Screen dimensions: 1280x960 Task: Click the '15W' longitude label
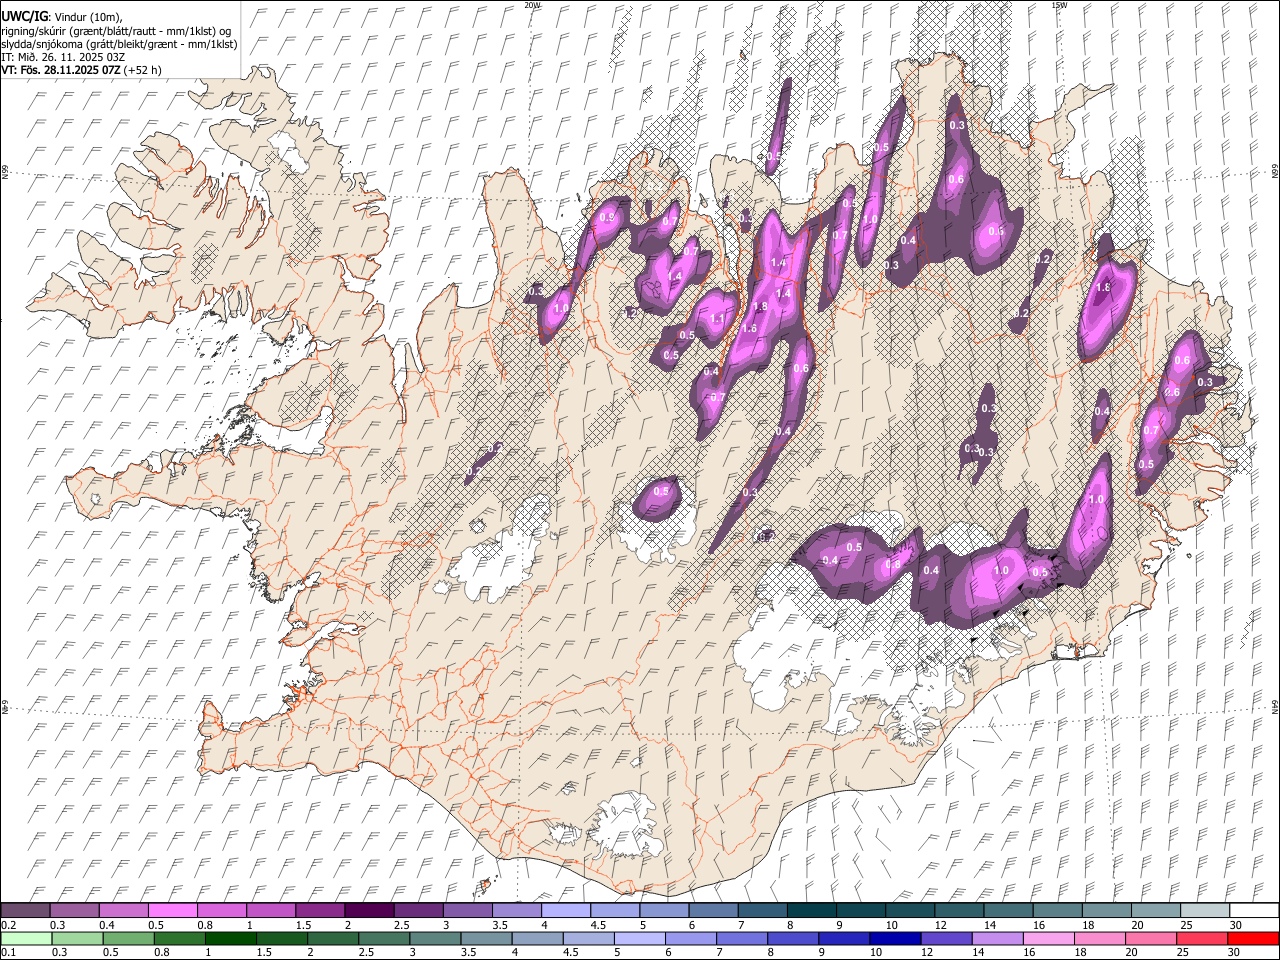tap(1059, 5)
